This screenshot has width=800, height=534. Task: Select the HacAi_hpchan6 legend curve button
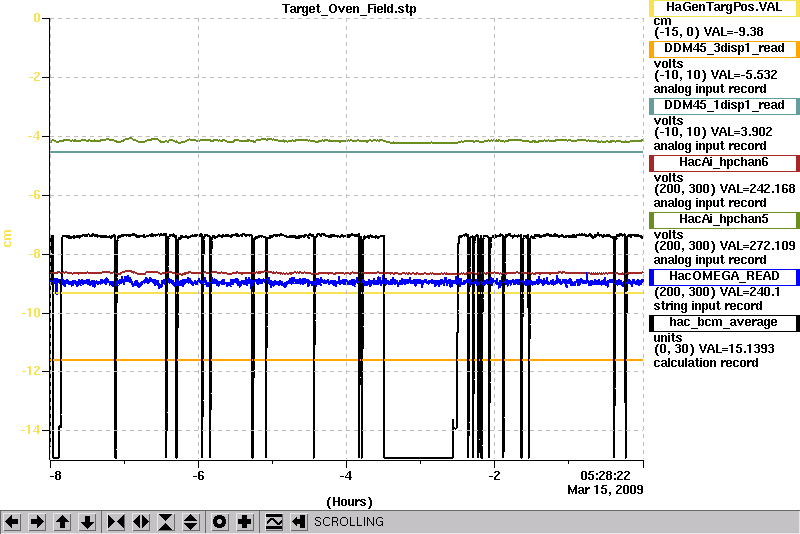pyautogui.click(x=724, y=163)
